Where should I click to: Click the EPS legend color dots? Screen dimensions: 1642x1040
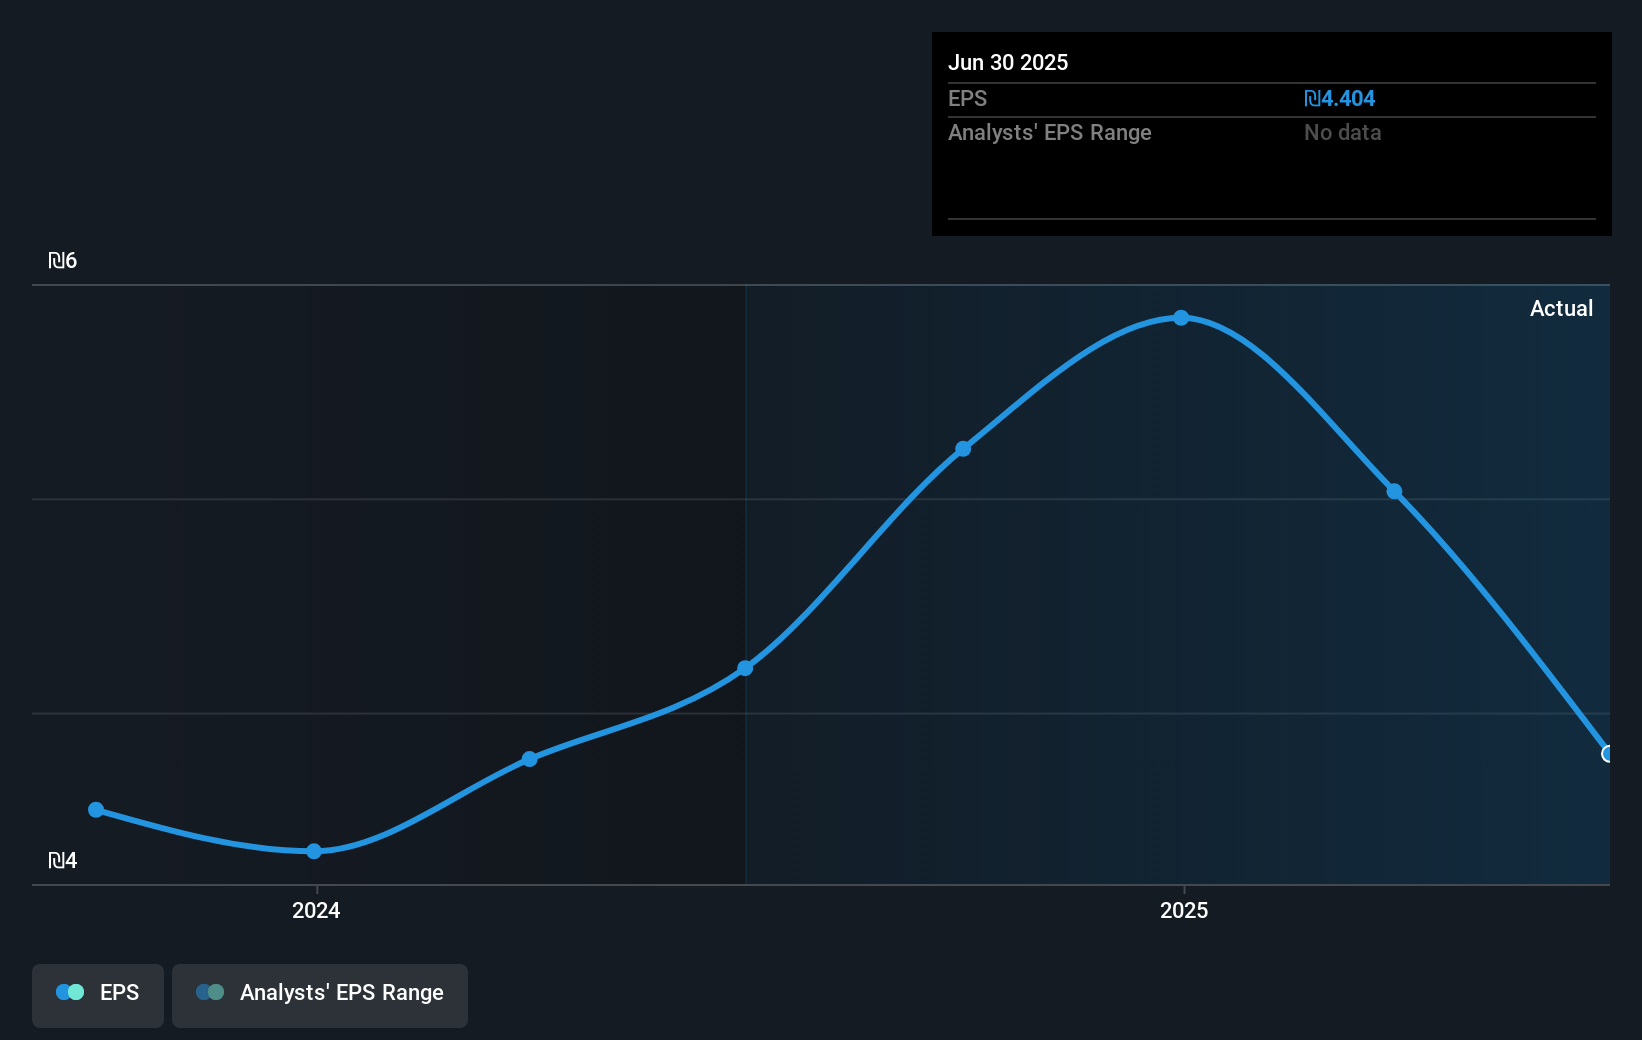tap(71, 992)
